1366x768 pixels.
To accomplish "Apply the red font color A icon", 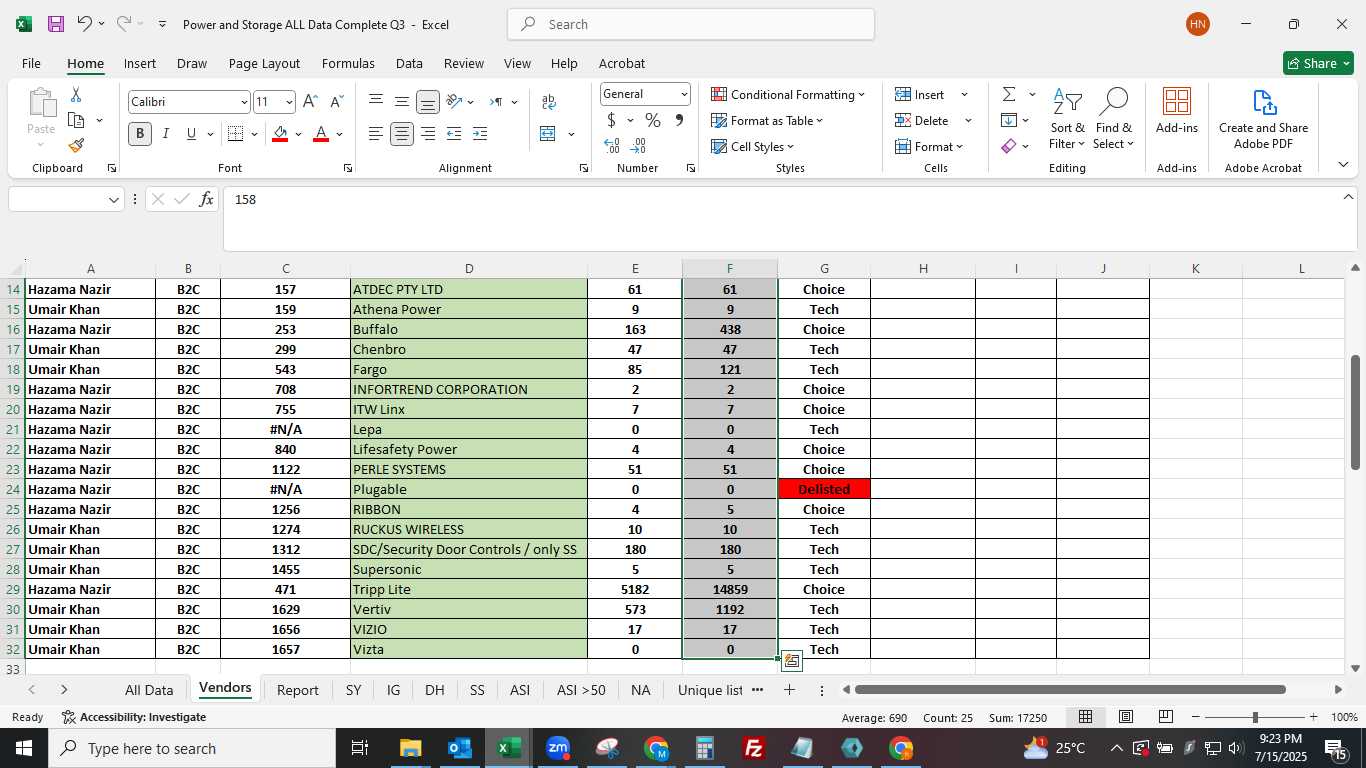I will [321, 134].
